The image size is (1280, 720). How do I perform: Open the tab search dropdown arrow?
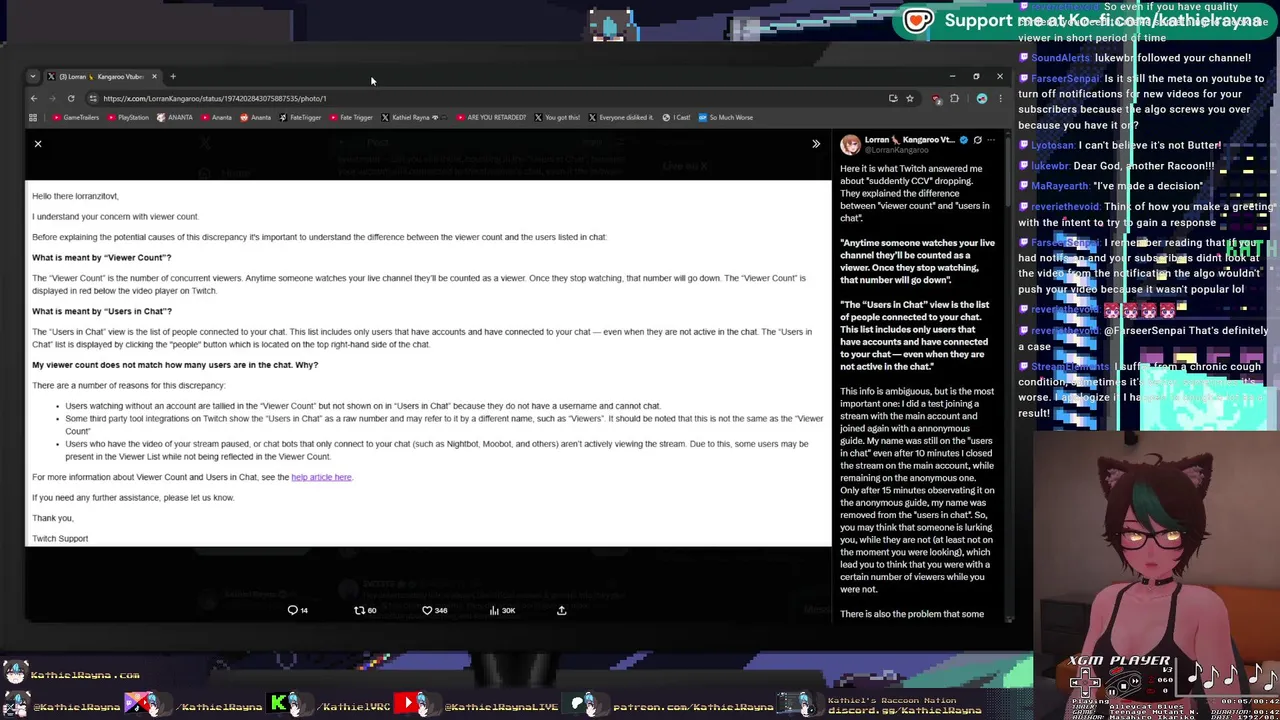[x=33, y=76]
